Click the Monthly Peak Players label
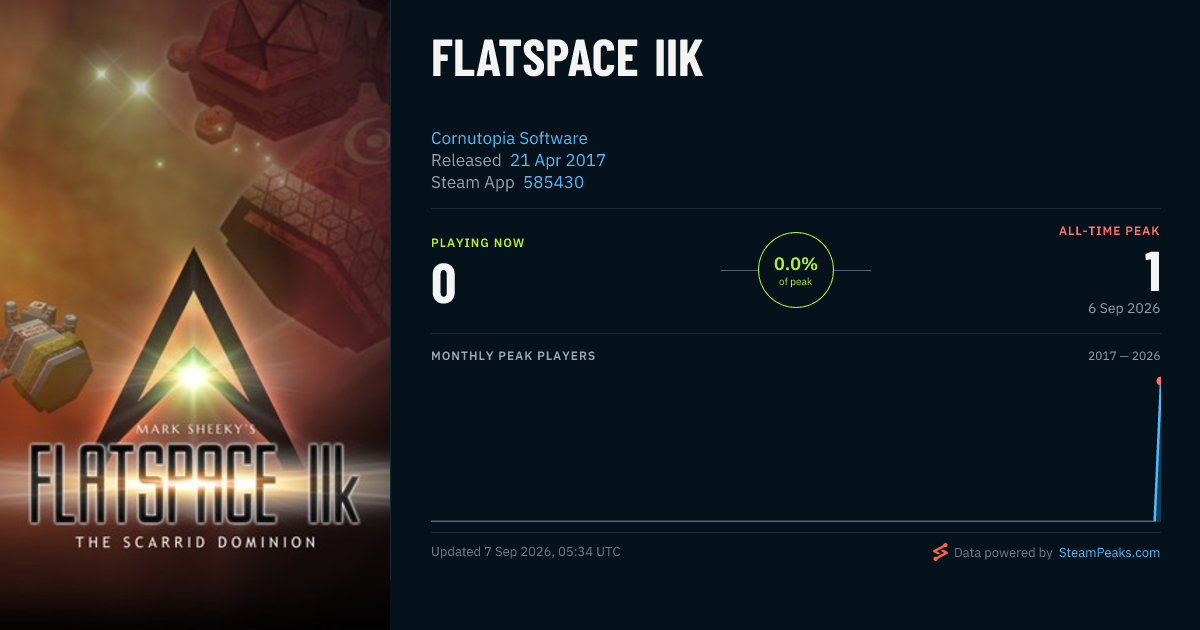Image resolution: width=1200 pixels, height=630 pixels. (x=513, y=356)
